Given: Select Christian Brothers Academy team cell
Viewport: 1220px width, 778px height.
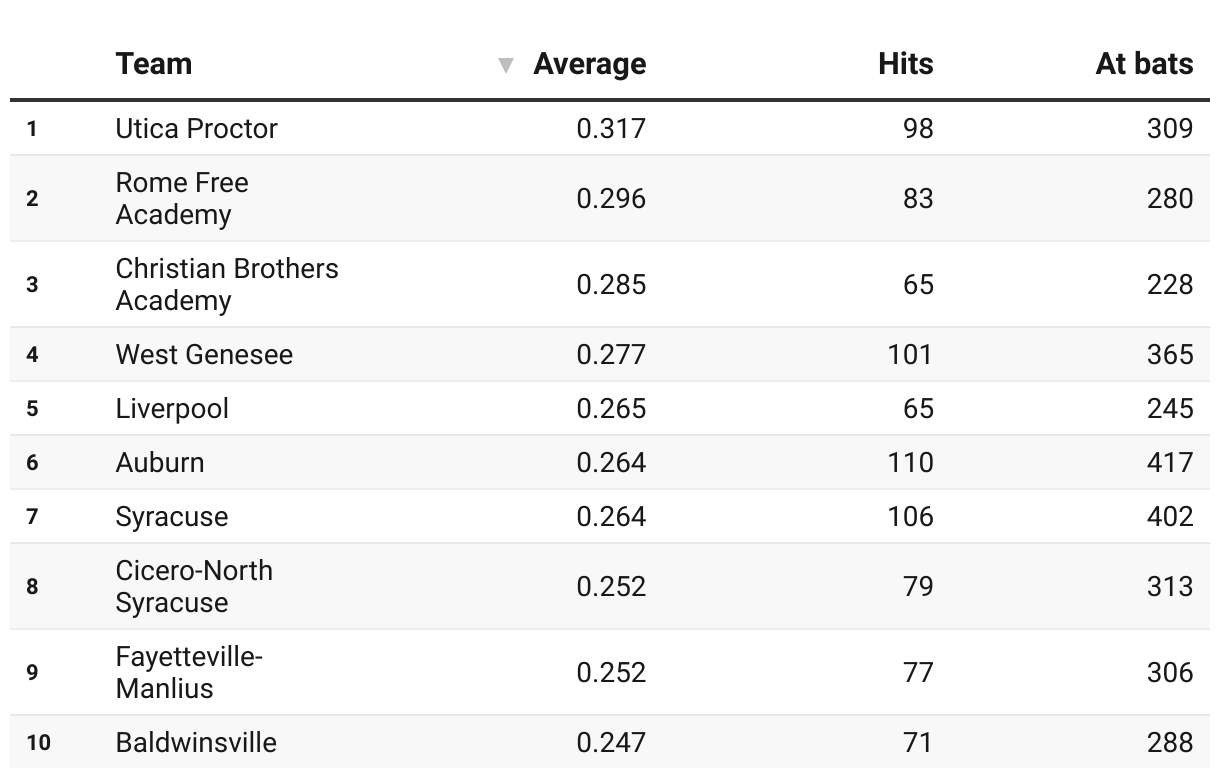Looking at the screenshot, I should click(227, 284).
